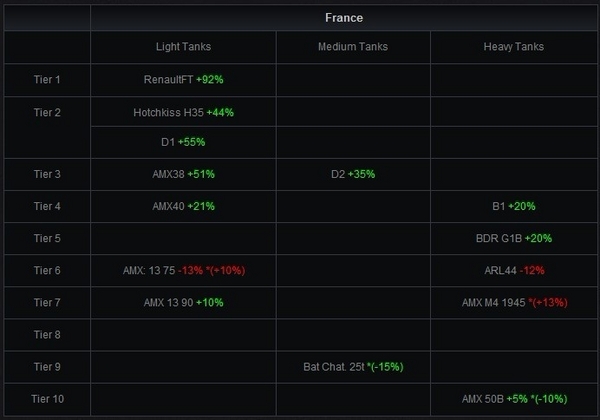Select the D1 +55% cell
The height and width of the screenshot is (420, 600).
[183, 142]
